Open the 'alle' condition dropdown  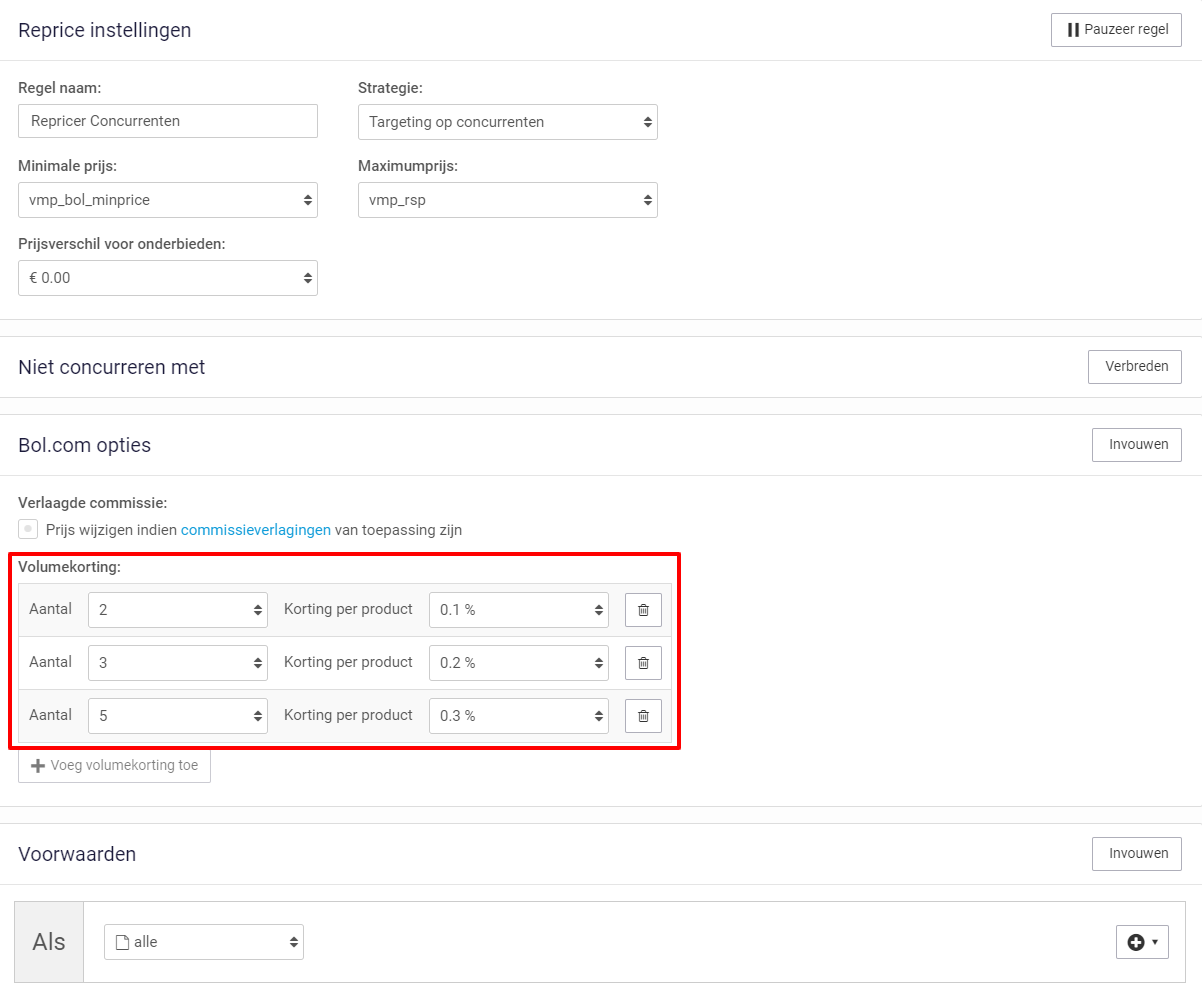204,942
